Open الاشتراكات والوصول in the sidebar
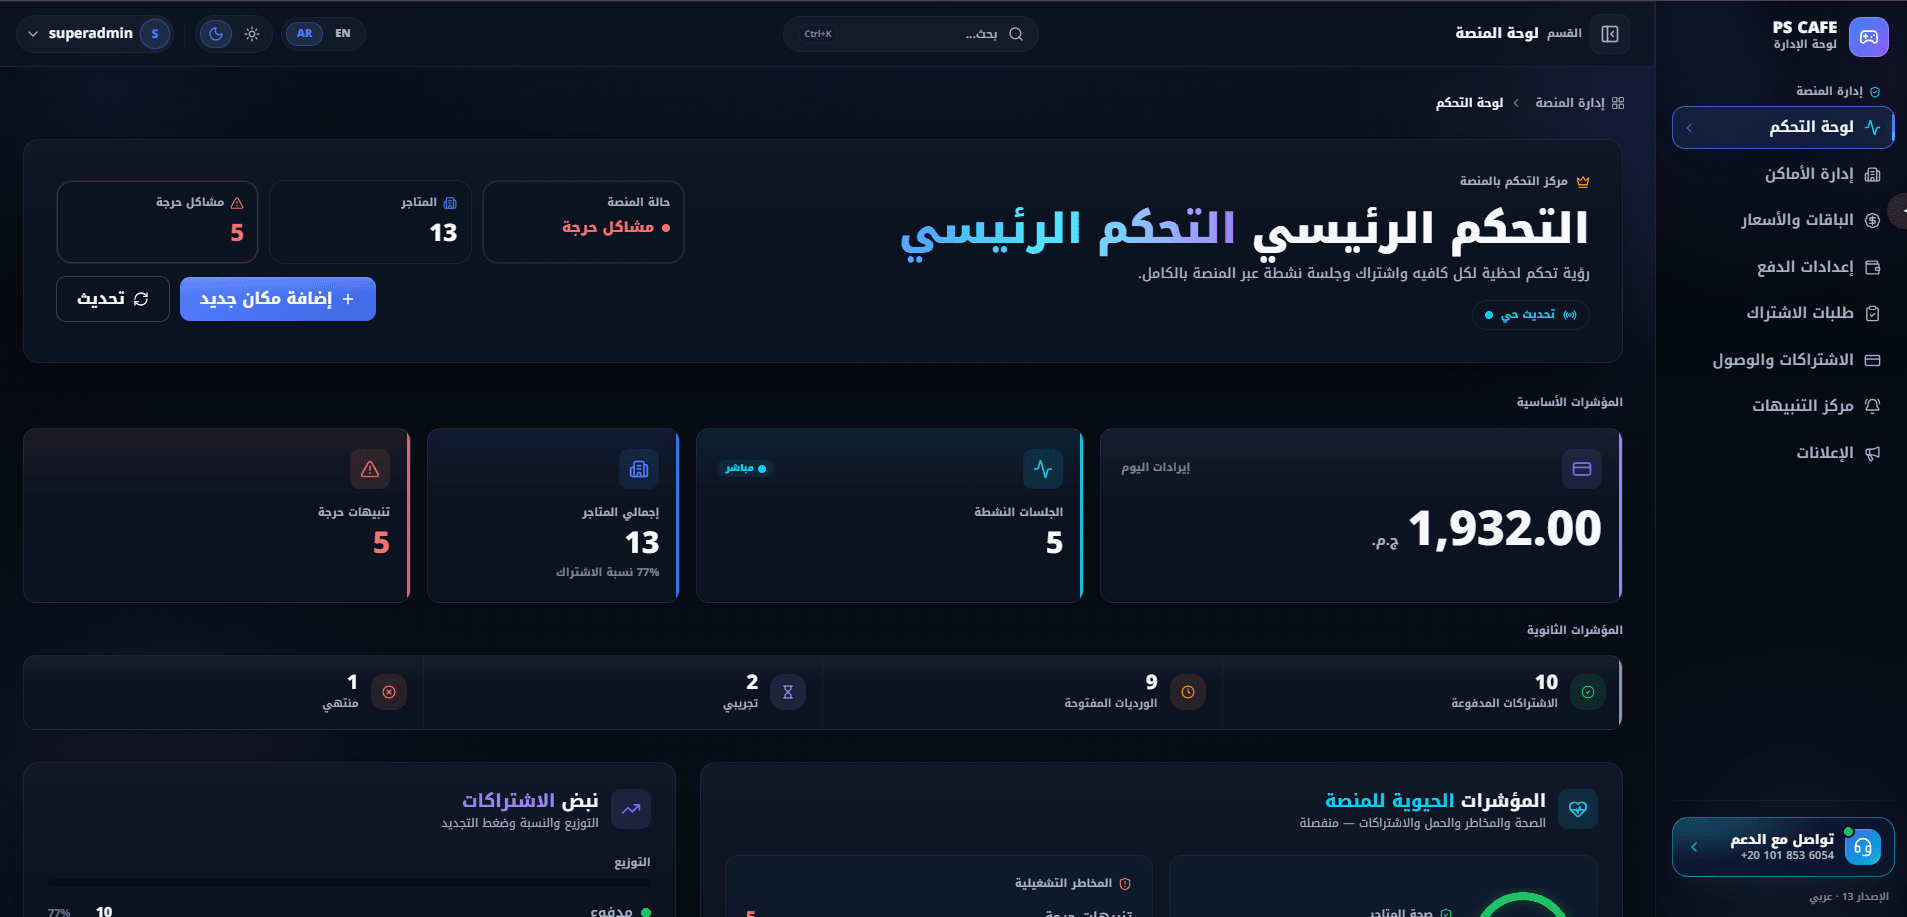 click(1784, 360)
